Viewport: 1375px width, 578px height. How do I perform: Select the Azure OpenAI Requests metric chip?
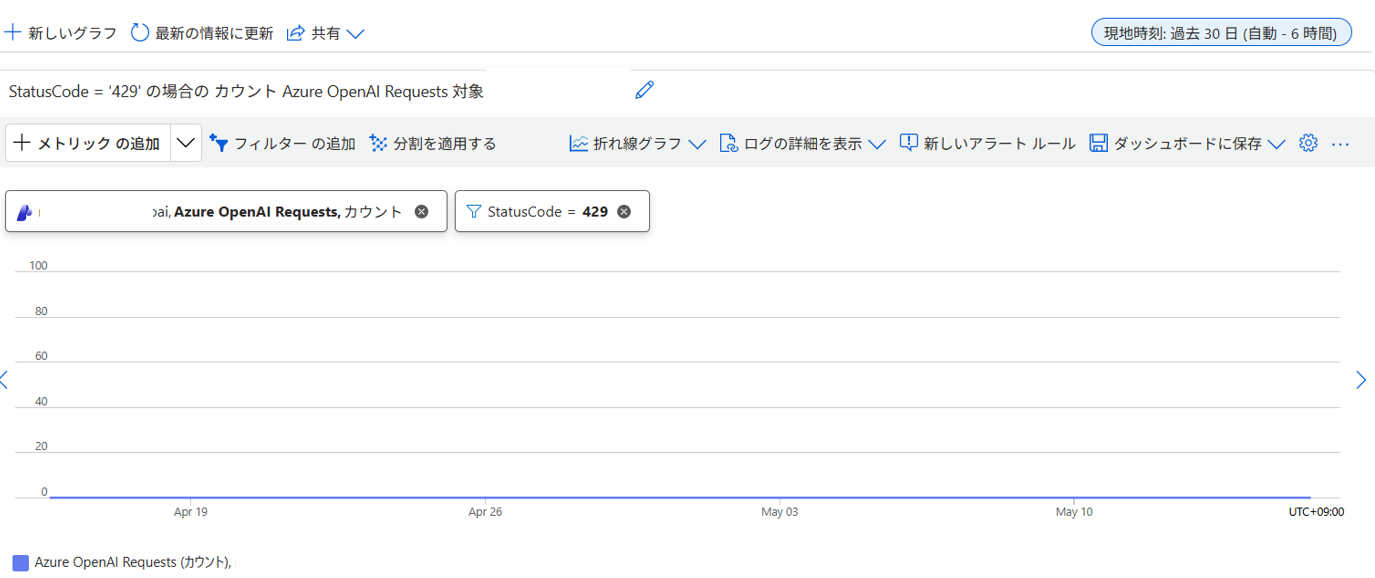pyautogui.click(x=226, y=211)
